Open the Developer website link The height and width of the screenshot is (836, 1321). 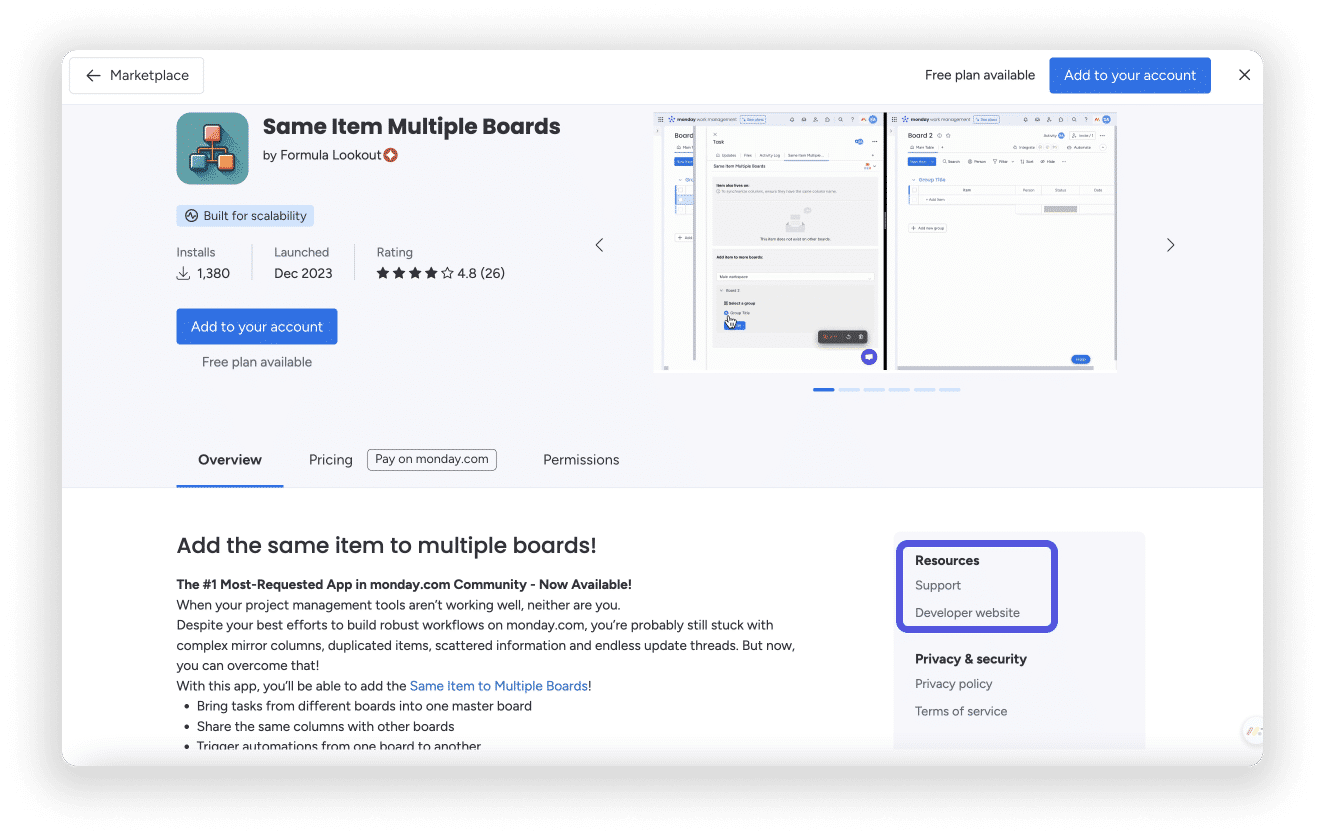pos(967,613)
